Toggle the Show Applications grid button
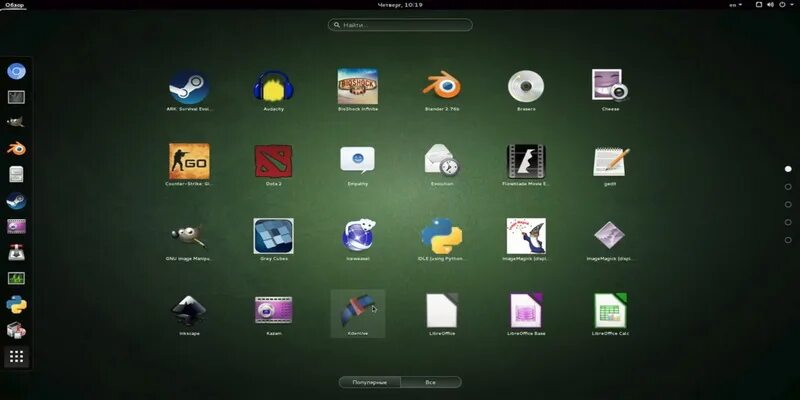This screenshot has width=800, height=400. 16,357
